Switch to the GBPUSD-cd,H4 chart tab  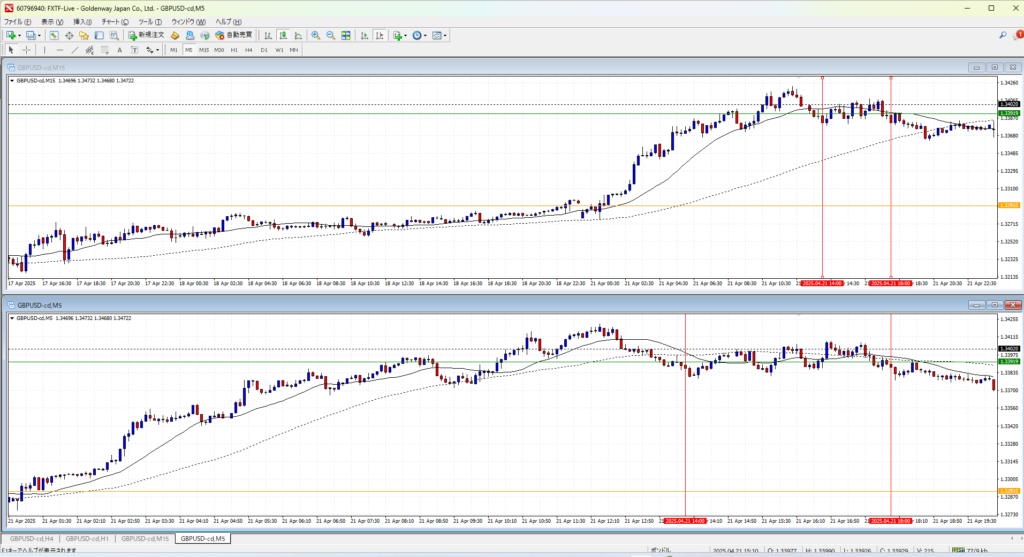(x=33, y=539)
